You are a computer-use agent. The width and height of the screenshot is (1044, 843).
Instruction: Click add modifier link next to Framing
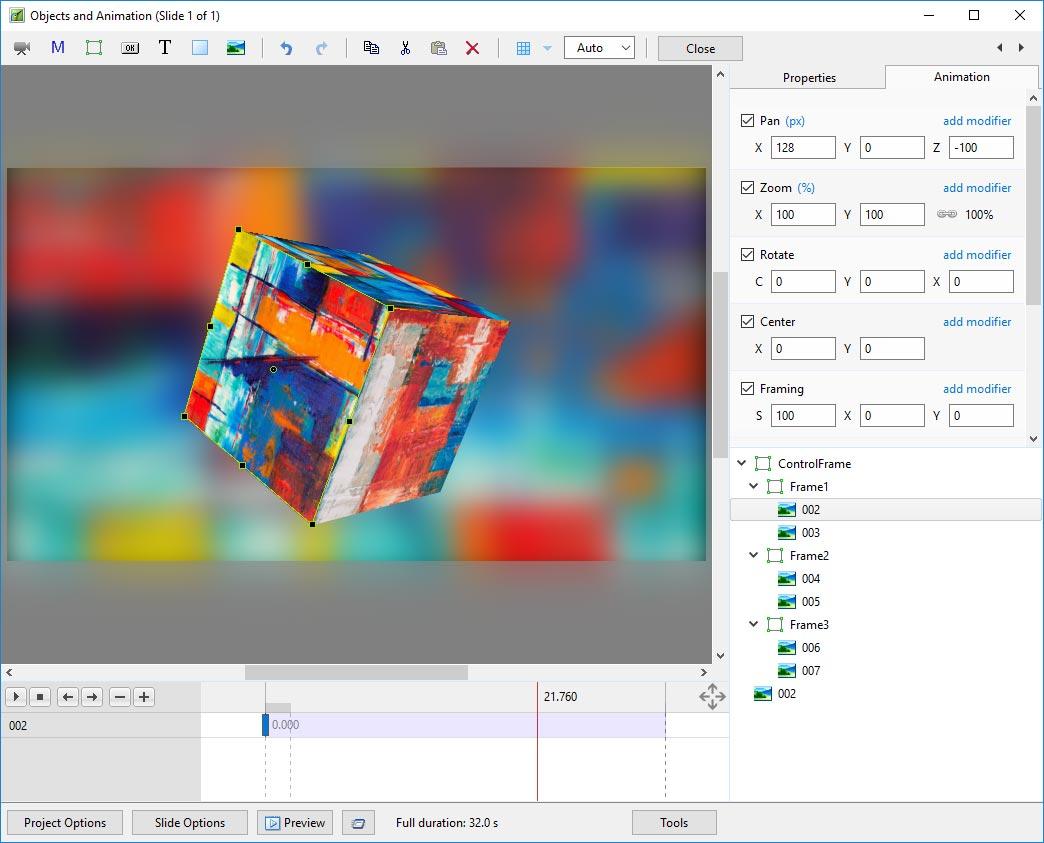(x=977, y=389)
